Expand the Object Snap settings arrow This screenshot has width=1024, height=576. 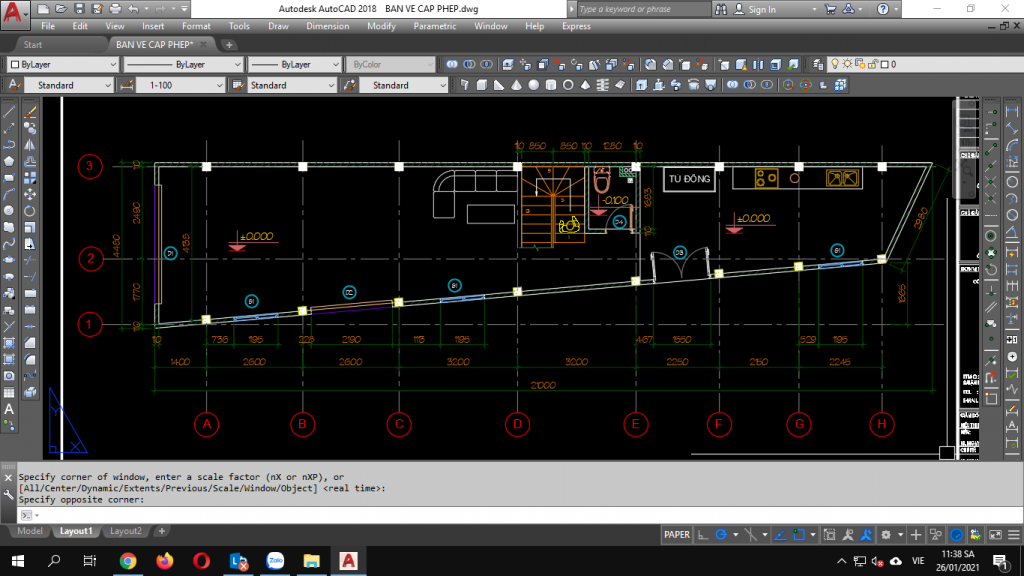pyautogui.click(x=812, y=535)
